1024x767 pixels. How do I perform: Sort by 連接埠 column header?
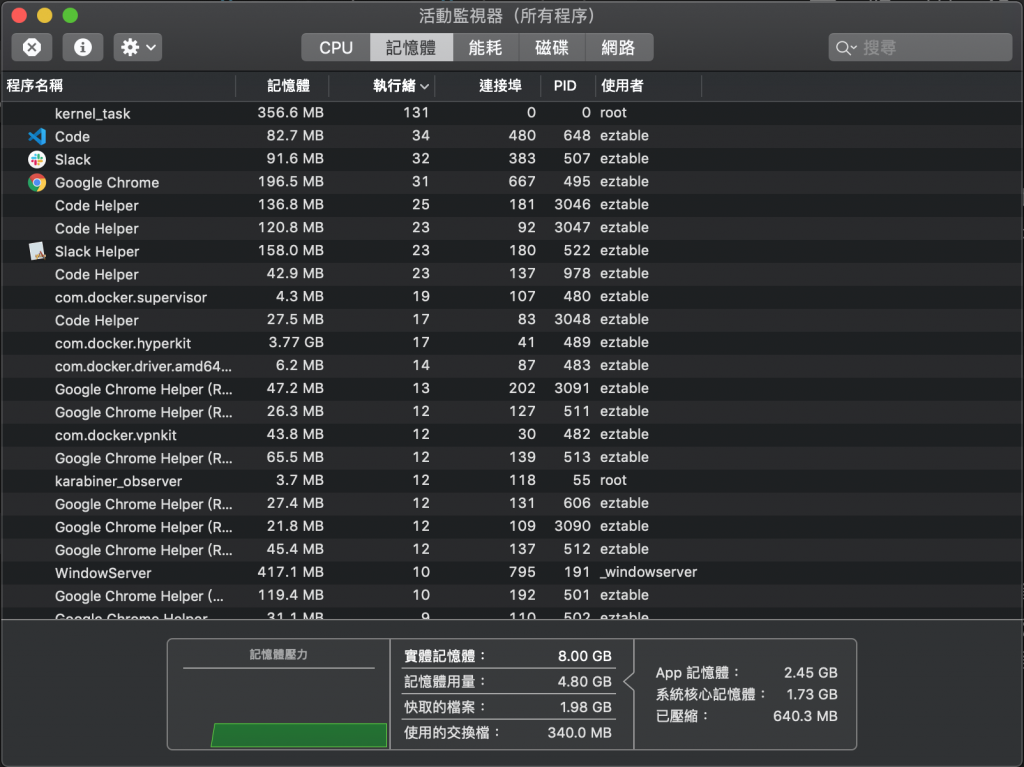tap(488, 86)
